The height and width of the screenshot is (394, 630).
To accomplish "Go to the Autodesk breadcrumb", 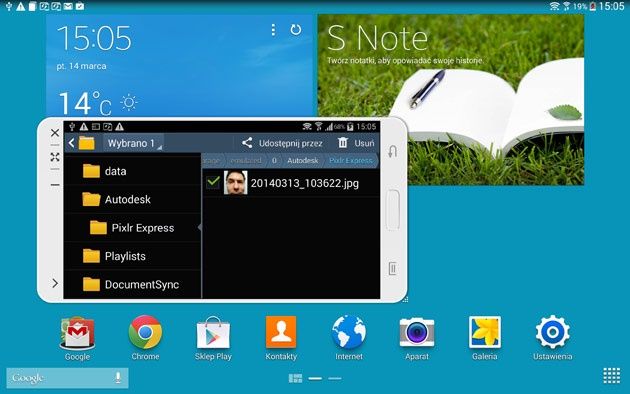I will pos(302,161).
